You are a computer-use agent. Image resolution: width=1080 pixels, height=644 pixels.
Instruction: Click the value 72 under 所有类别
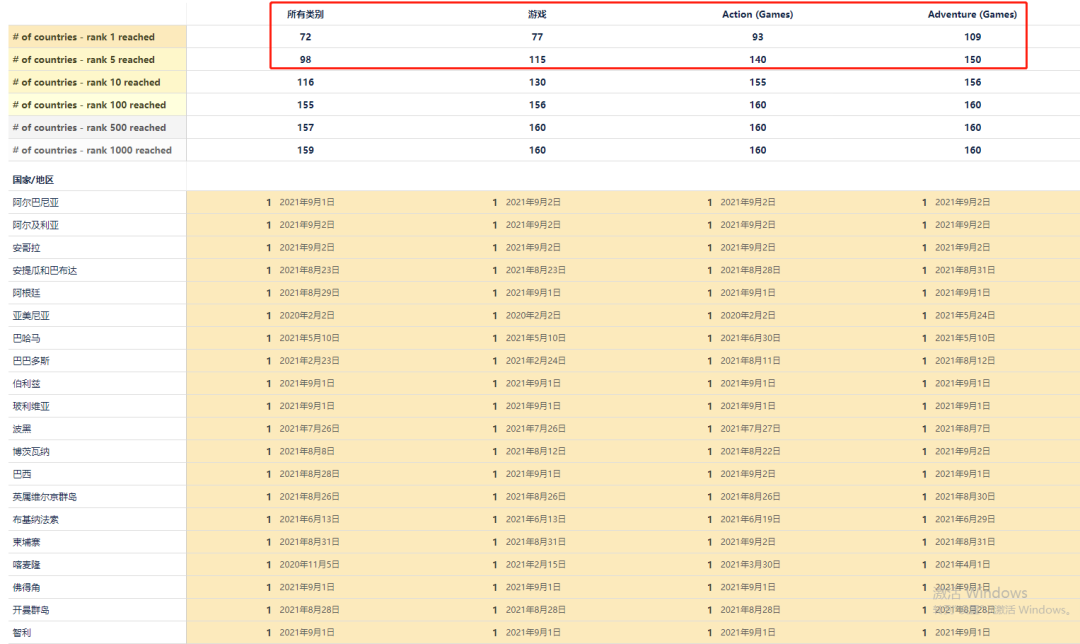pos(305,37)
